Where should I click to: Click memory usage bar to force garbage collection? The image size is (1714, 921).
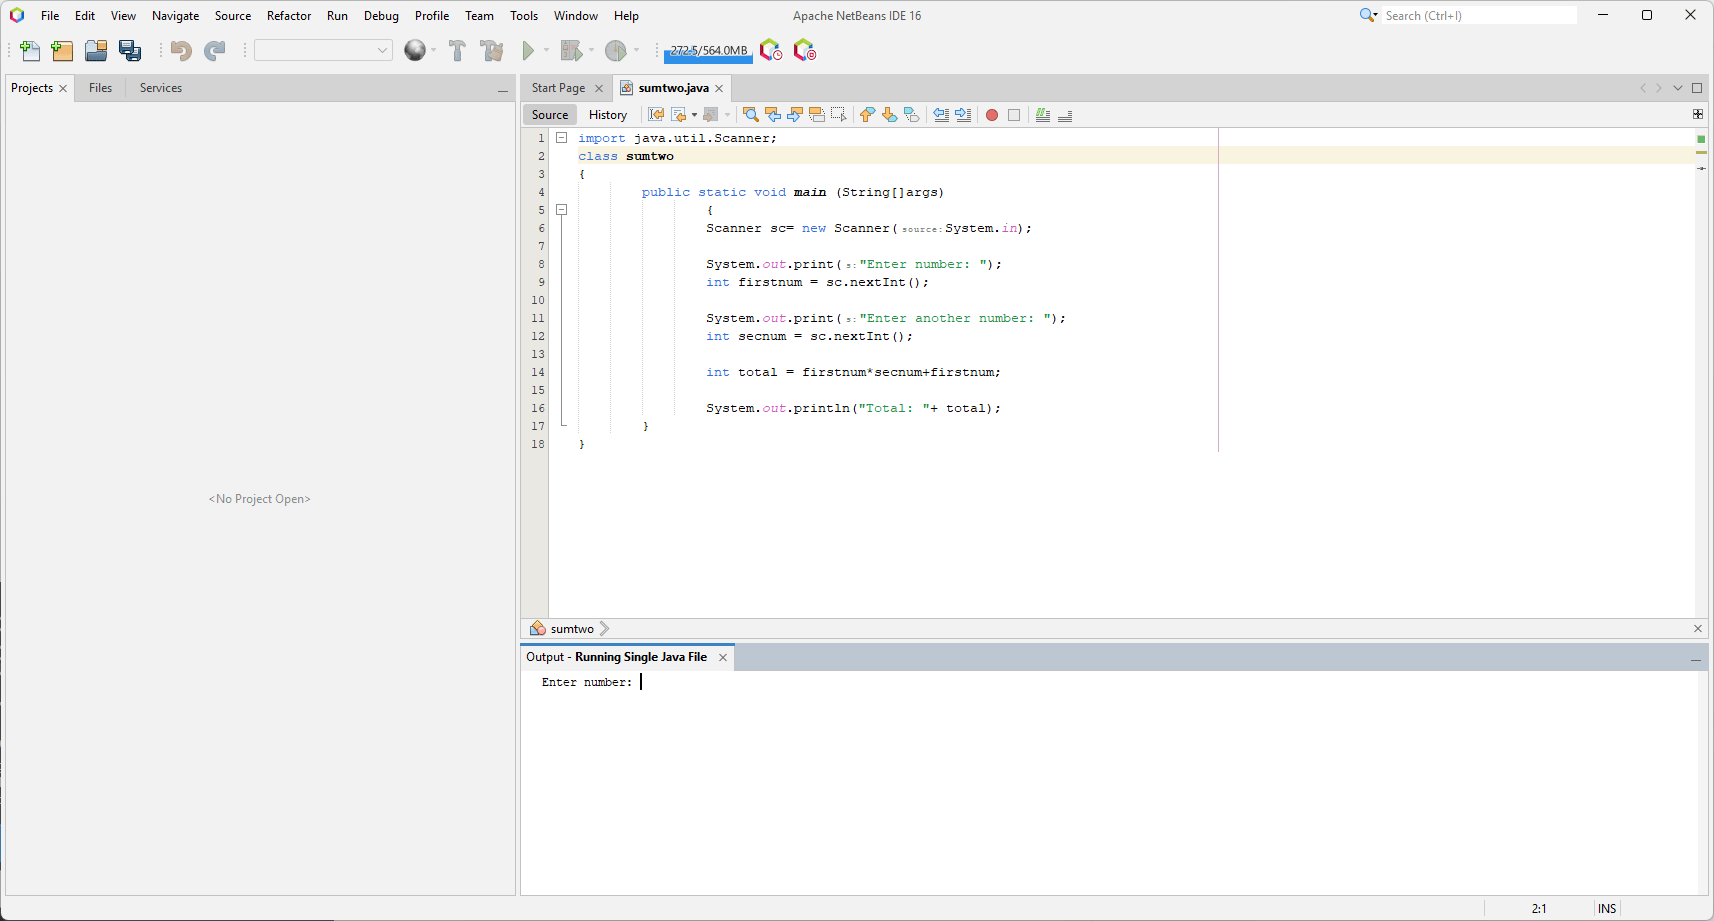click(x=708, y=51)
